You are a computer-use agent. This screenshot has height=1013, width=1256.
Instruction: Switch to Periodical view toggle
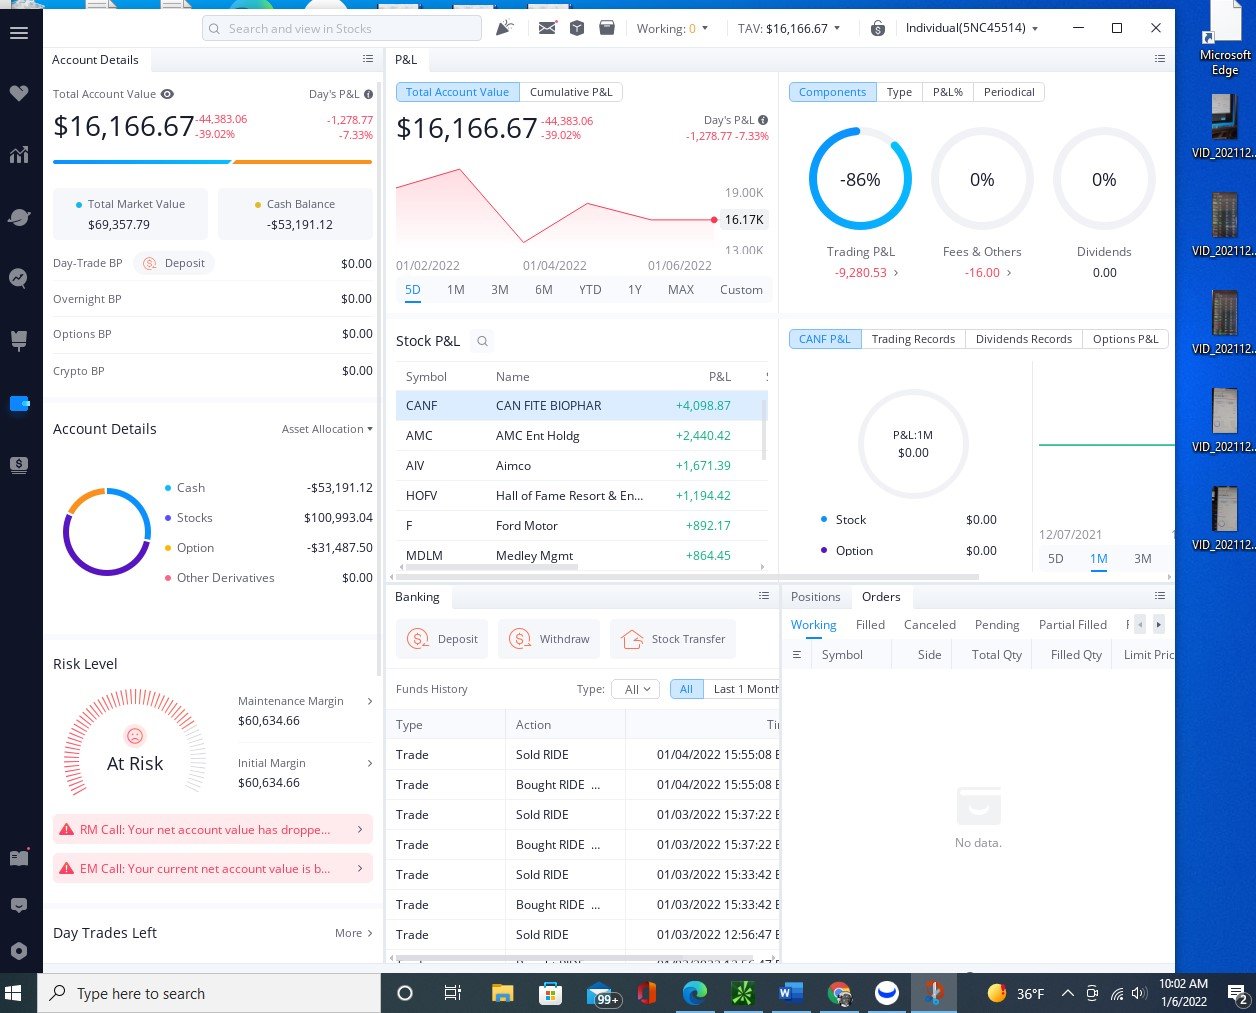click(1009, 92)
